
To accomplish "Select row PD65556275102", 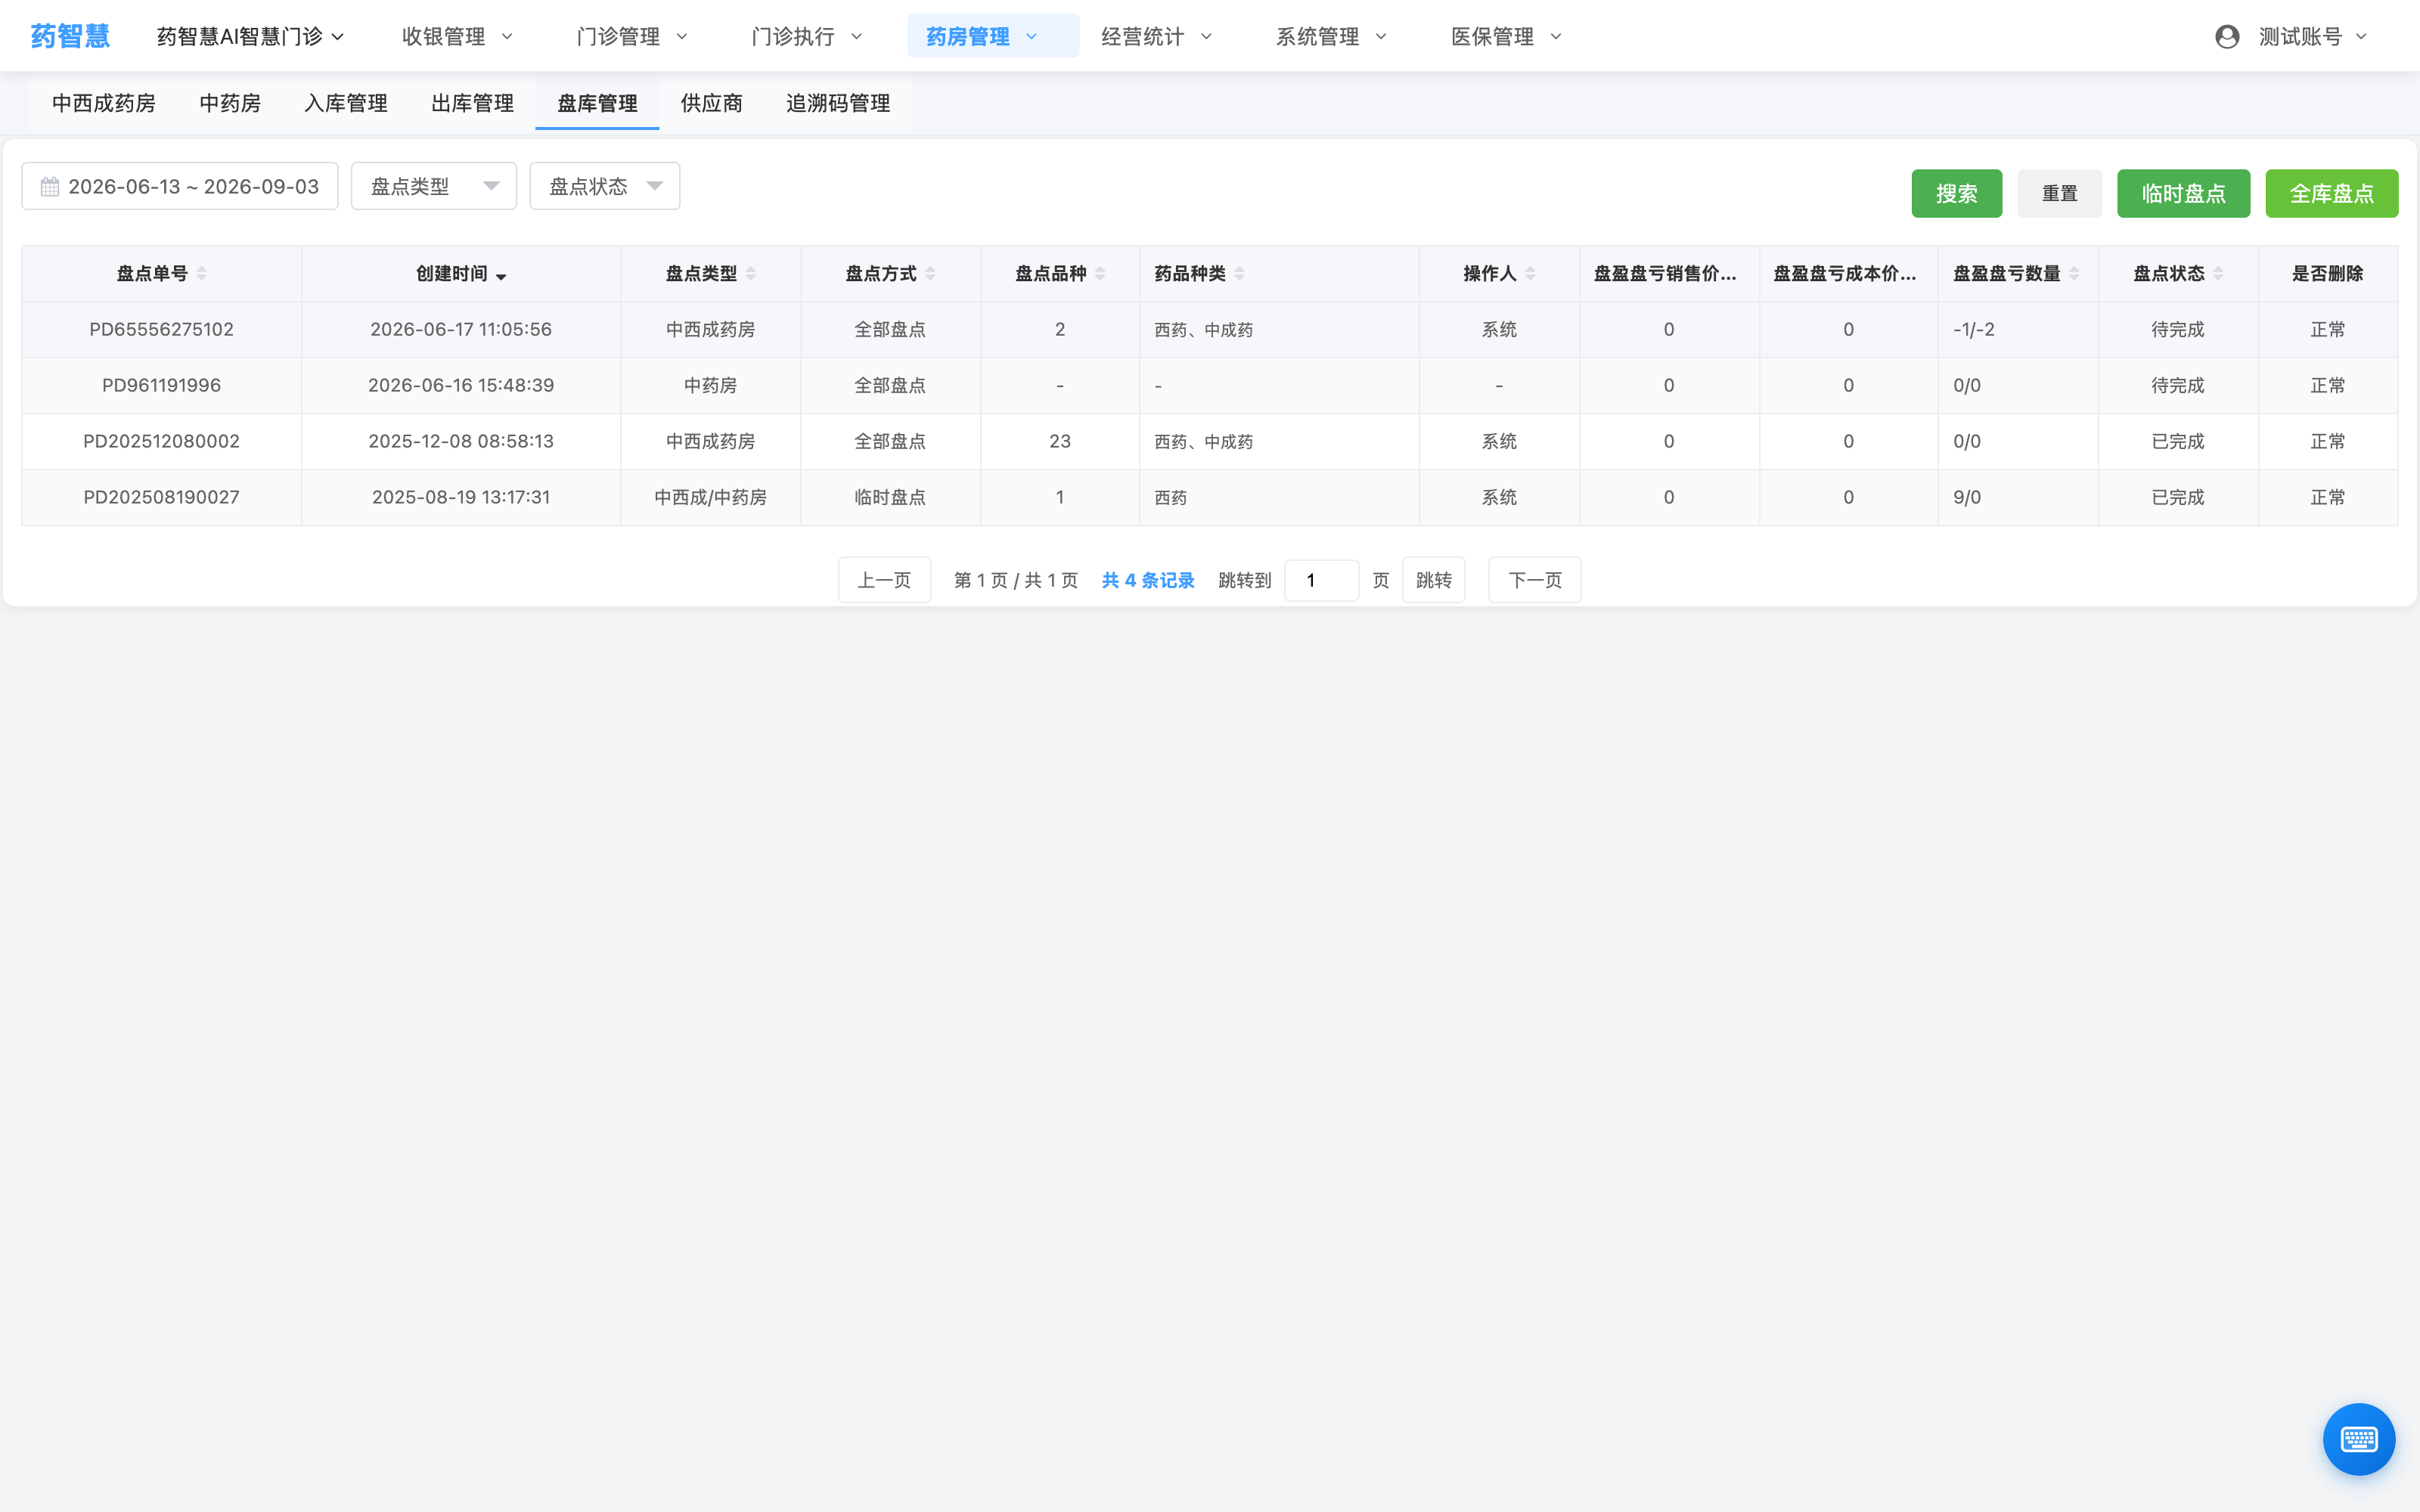I will click(1209, 330).
